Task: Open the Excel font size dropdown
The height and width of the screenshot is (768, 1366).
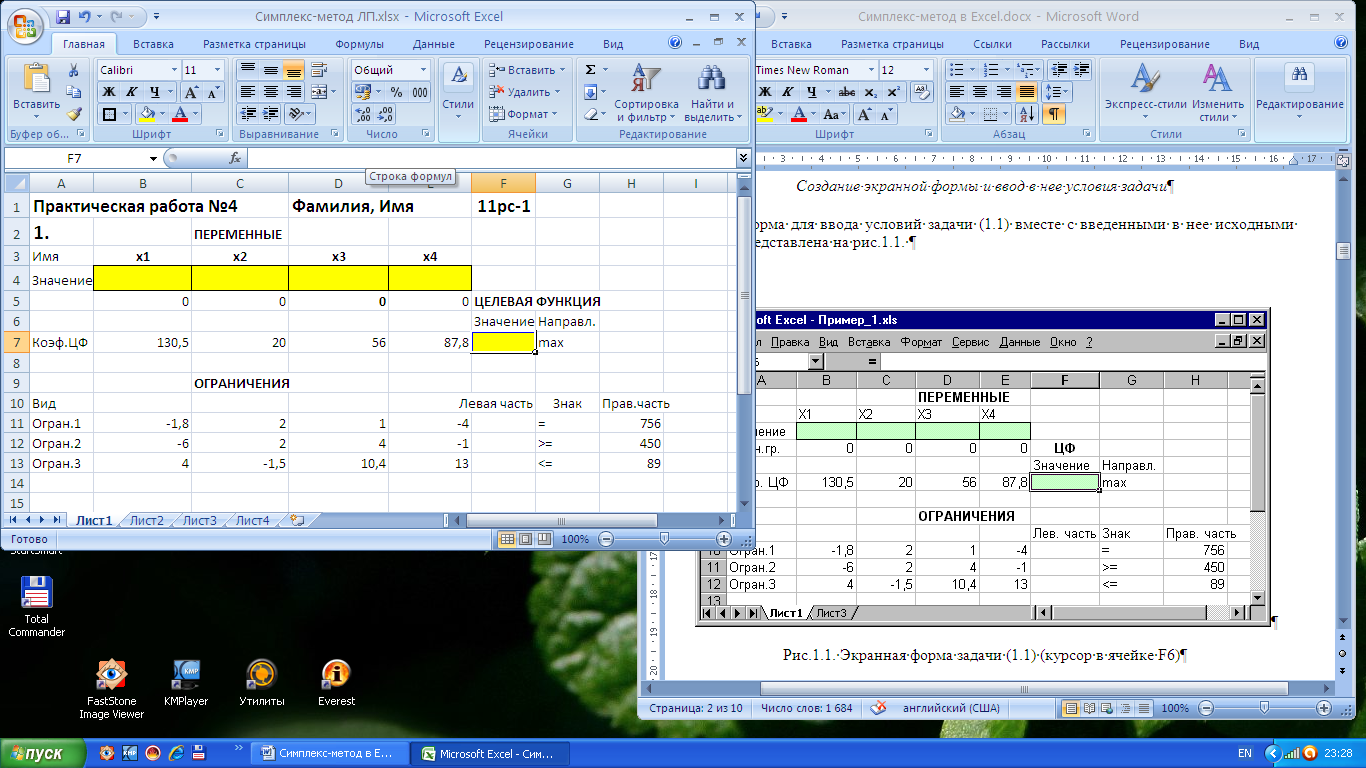Action: pos(219,70)
